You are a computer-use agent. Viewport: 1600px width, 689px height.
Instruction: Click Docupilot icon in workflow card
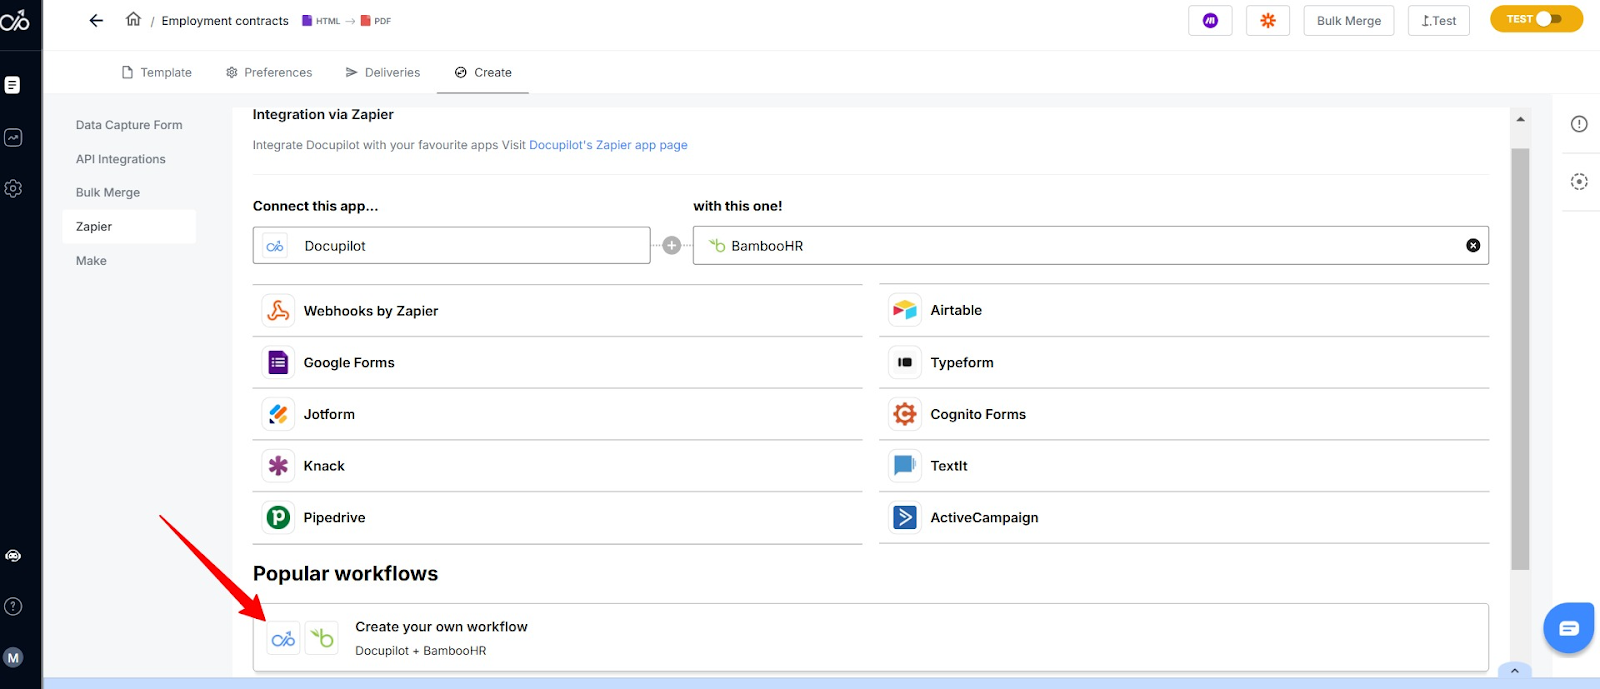[283, 638]
